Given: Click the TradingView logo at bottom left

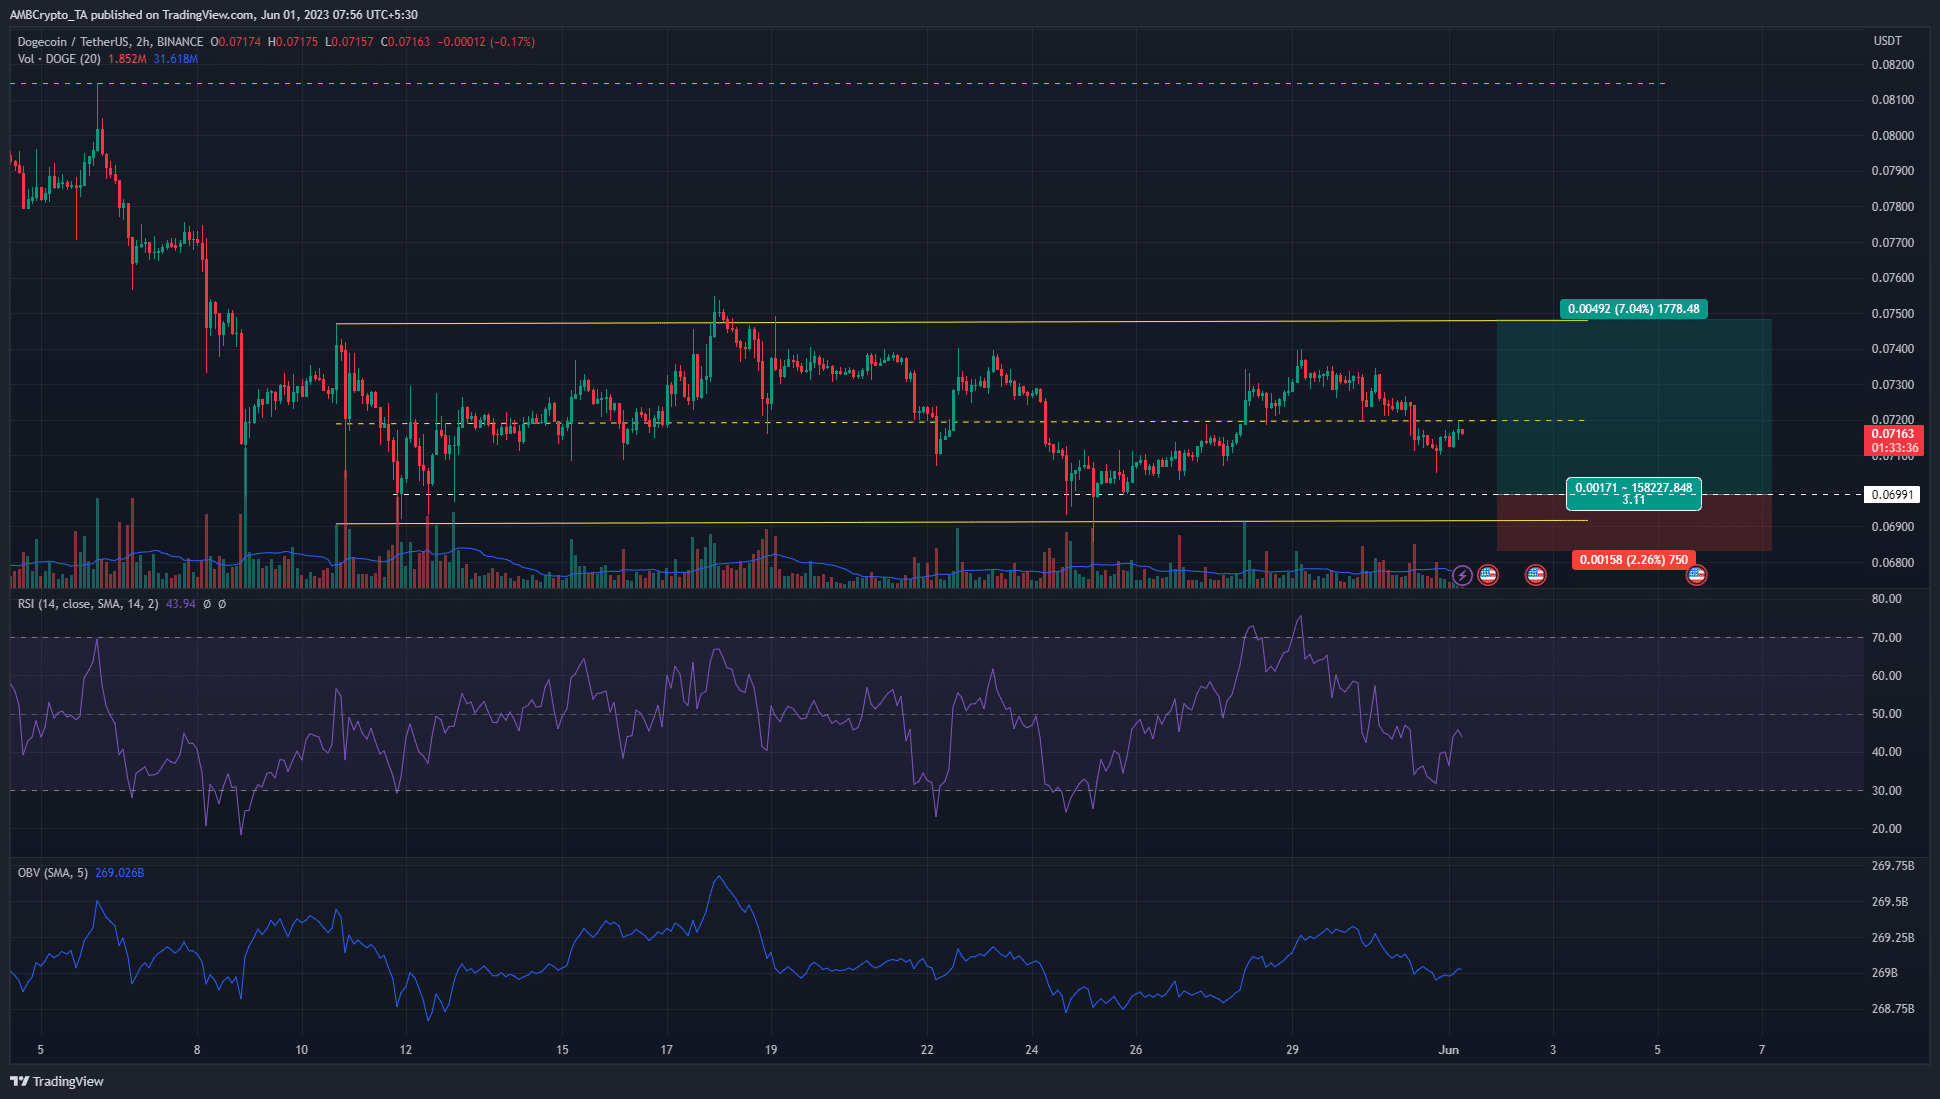Looking at the screenshot, I should click(x=57, y=1081).
